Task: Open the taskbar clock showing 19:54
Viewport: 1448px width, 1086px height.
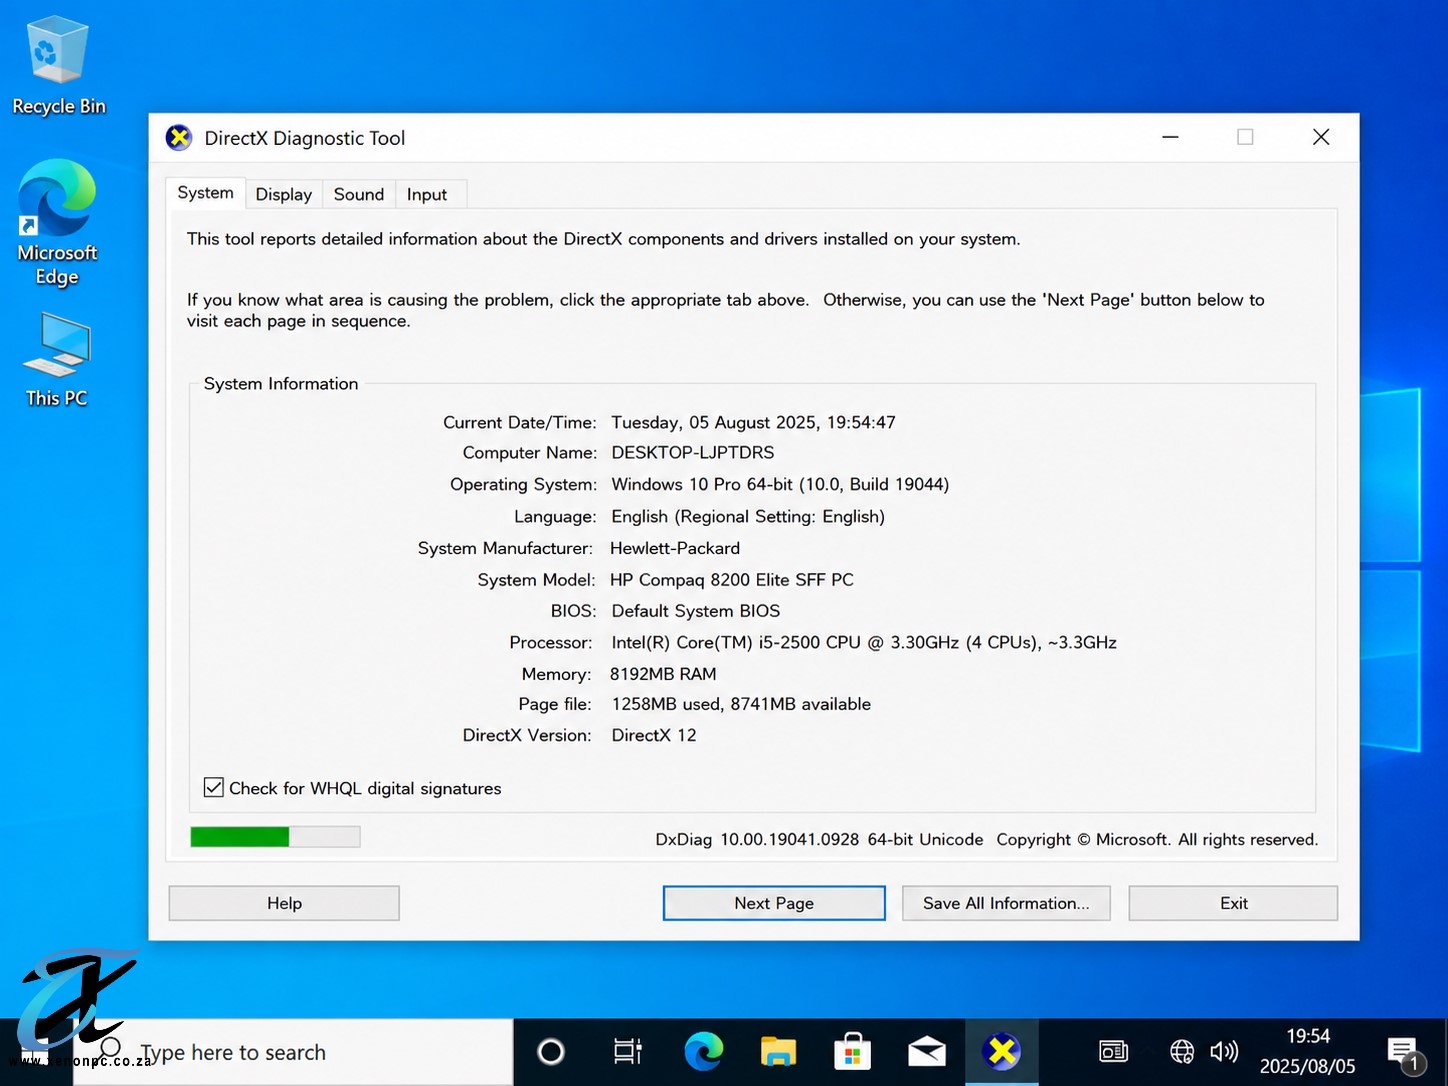Action: [1307, 1052]
